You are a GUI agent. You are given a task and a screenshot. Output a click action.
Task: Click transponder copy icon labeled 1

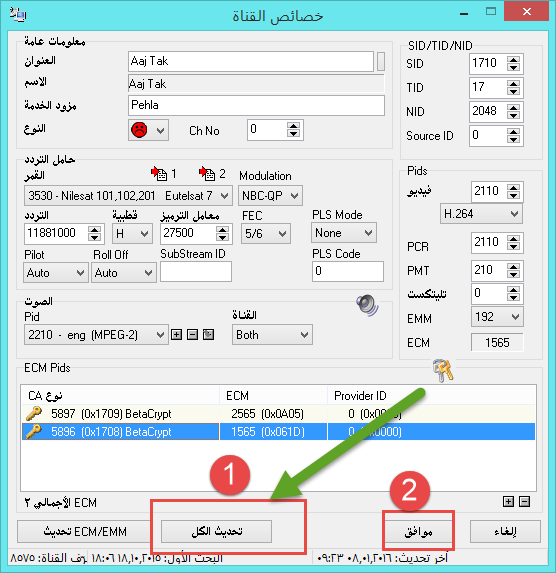(x=159, y=174)
